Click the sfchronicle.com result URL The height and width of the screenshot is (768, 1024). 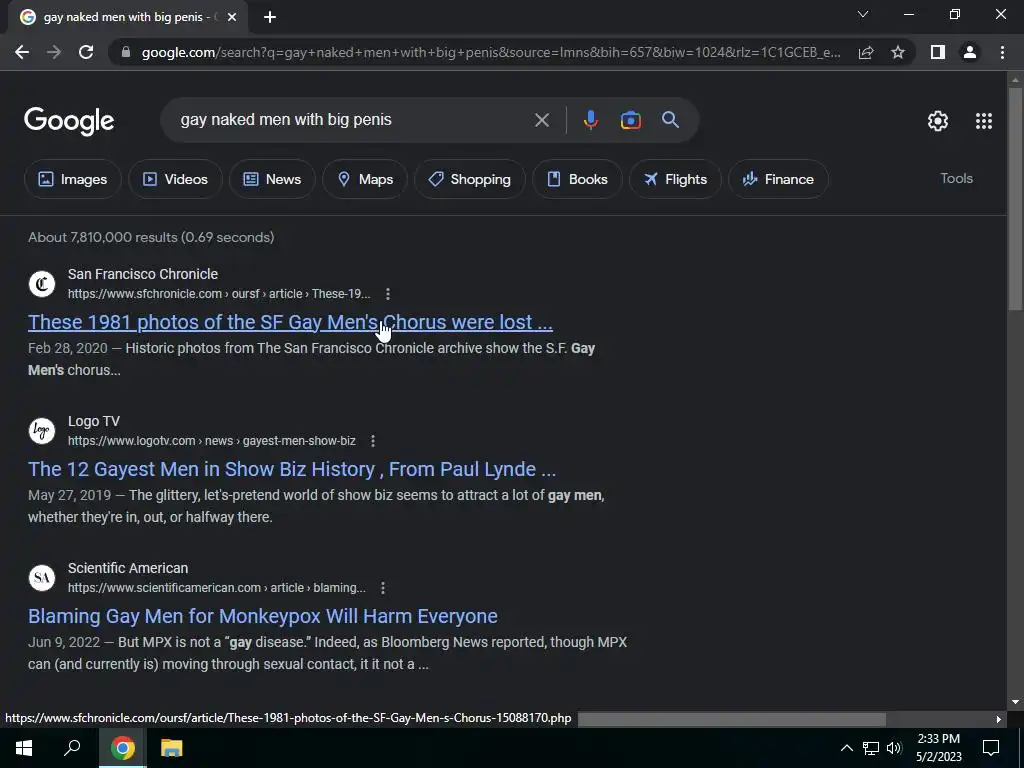pyautogui.click(x=219, y=294)
